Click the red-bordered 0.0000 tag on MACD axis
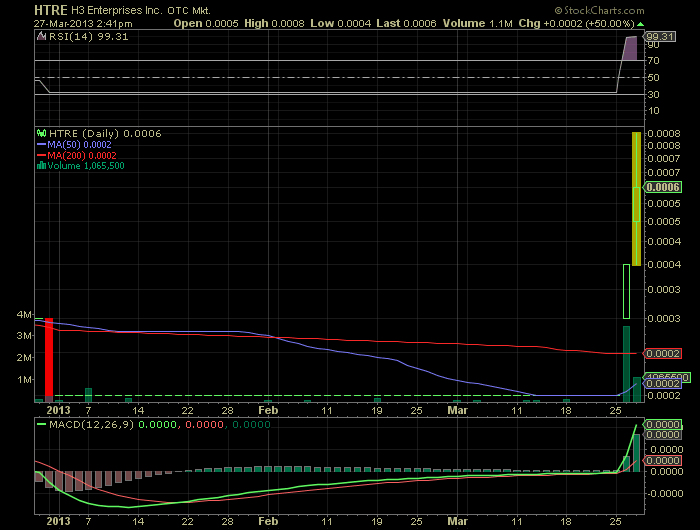The height and width of the screenshot is (530, 700). 663,460
